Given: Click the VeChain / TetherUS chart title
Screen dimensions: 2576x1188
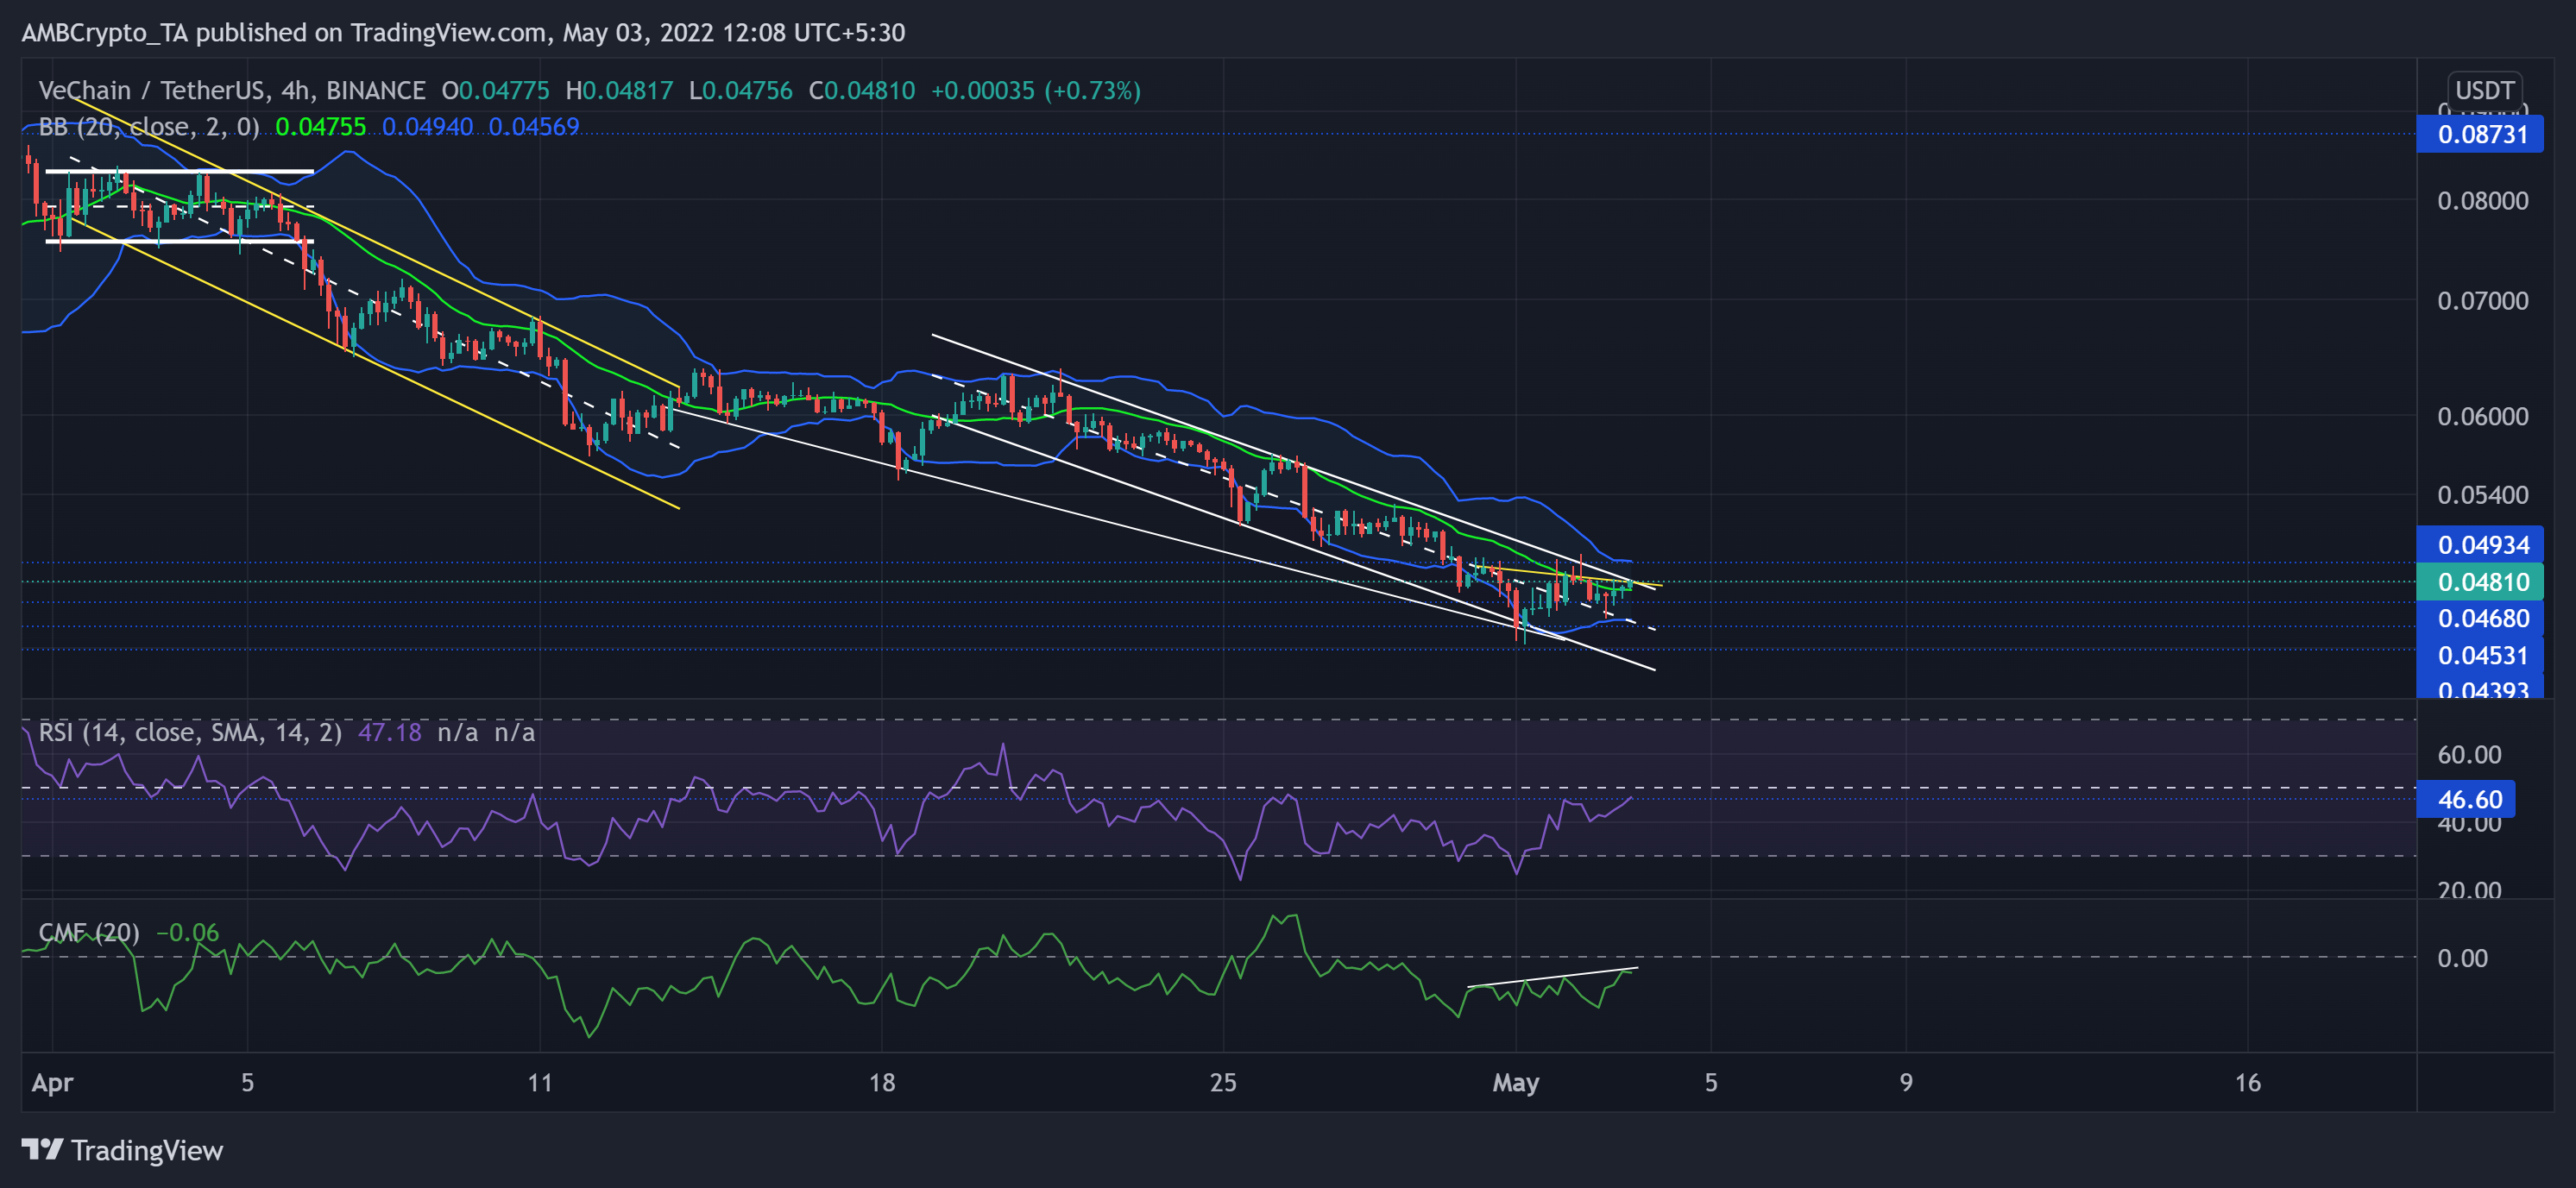Looking at the screenshot, I should coord(231,91).
